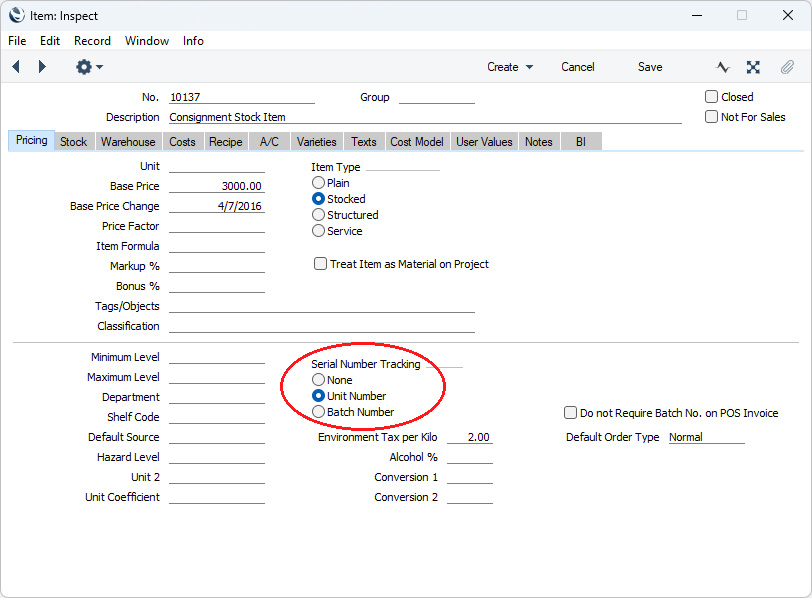812x598 pixels.
Task: Open attachments paperclip icon
Action: coord(787,67)
